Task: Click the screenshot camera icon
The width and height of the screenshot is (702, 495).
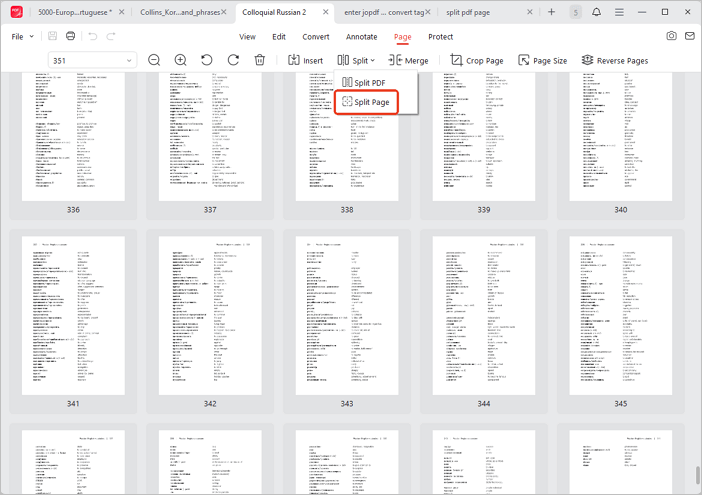Action: pyautogui.click(x=671, y=36)
